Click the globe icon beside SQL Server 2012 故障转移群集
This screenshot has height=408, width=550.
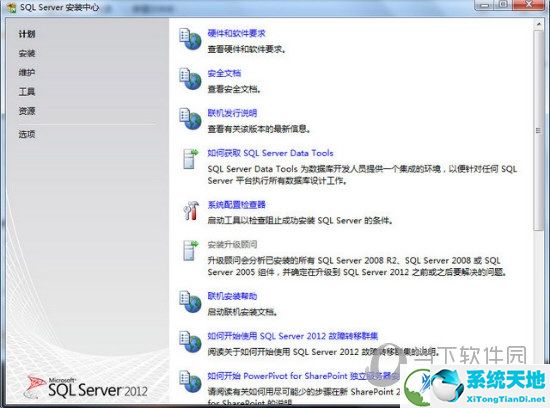tap(190, 342)
